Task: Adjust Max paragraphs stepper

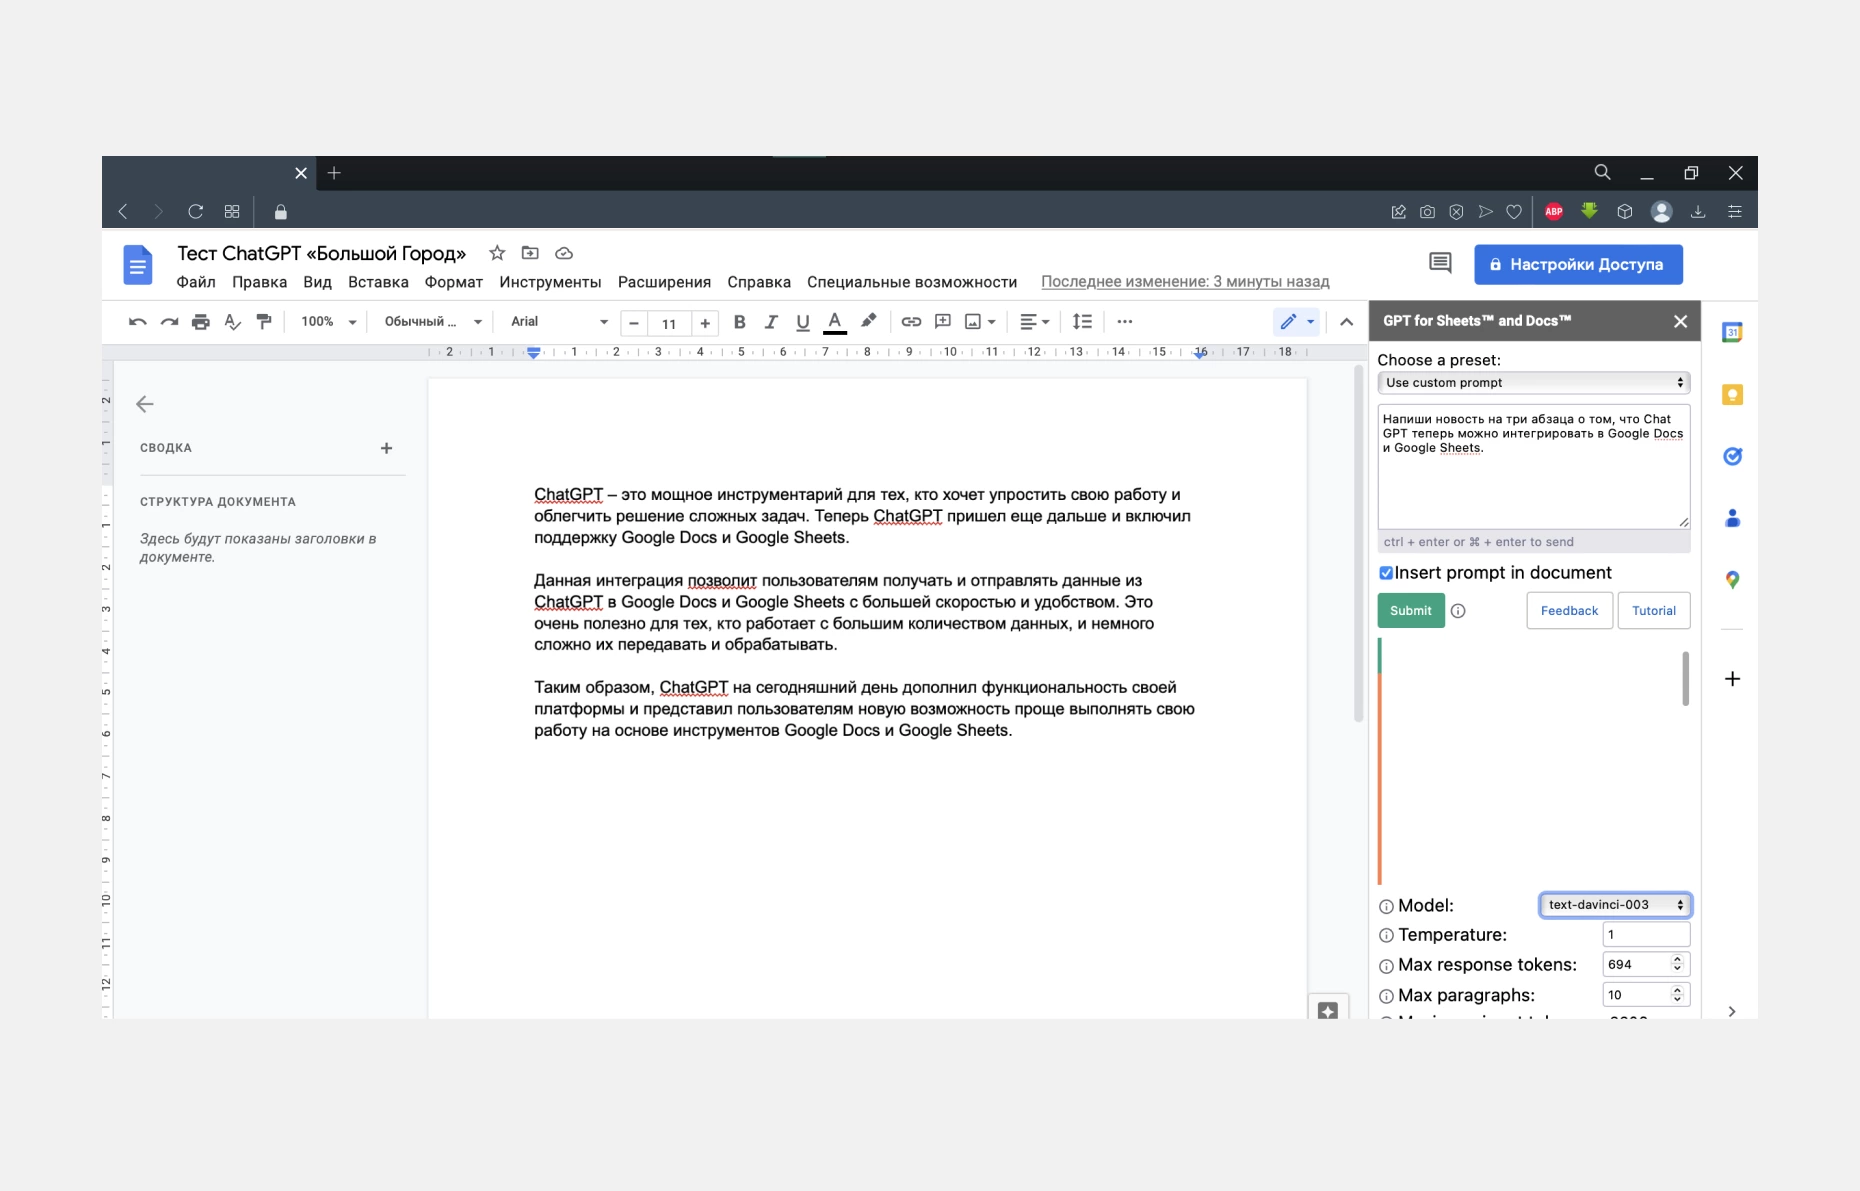Action: click(x=1678, y=995)
